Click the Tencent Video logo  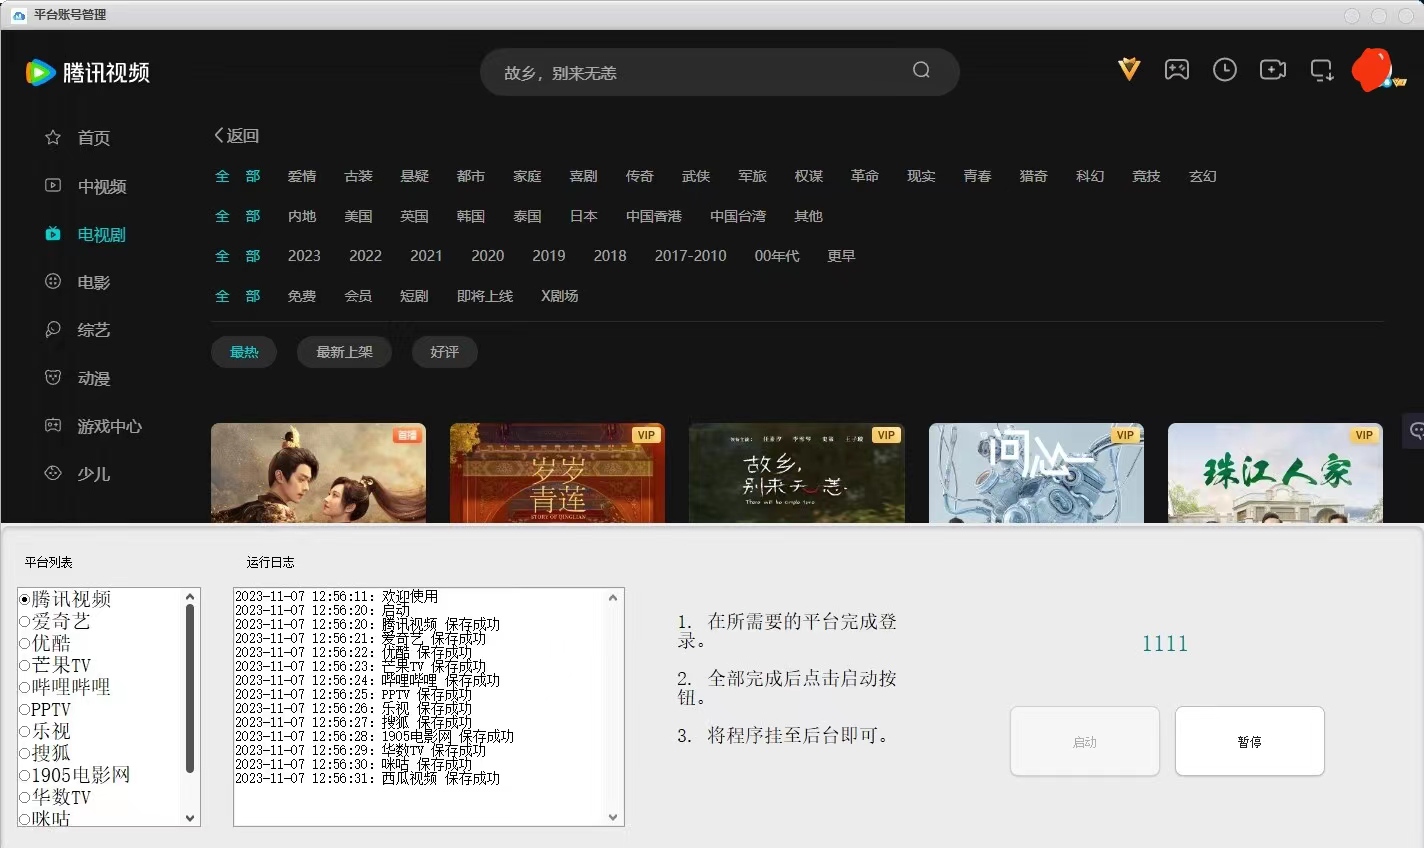click(x=88, y=72)
